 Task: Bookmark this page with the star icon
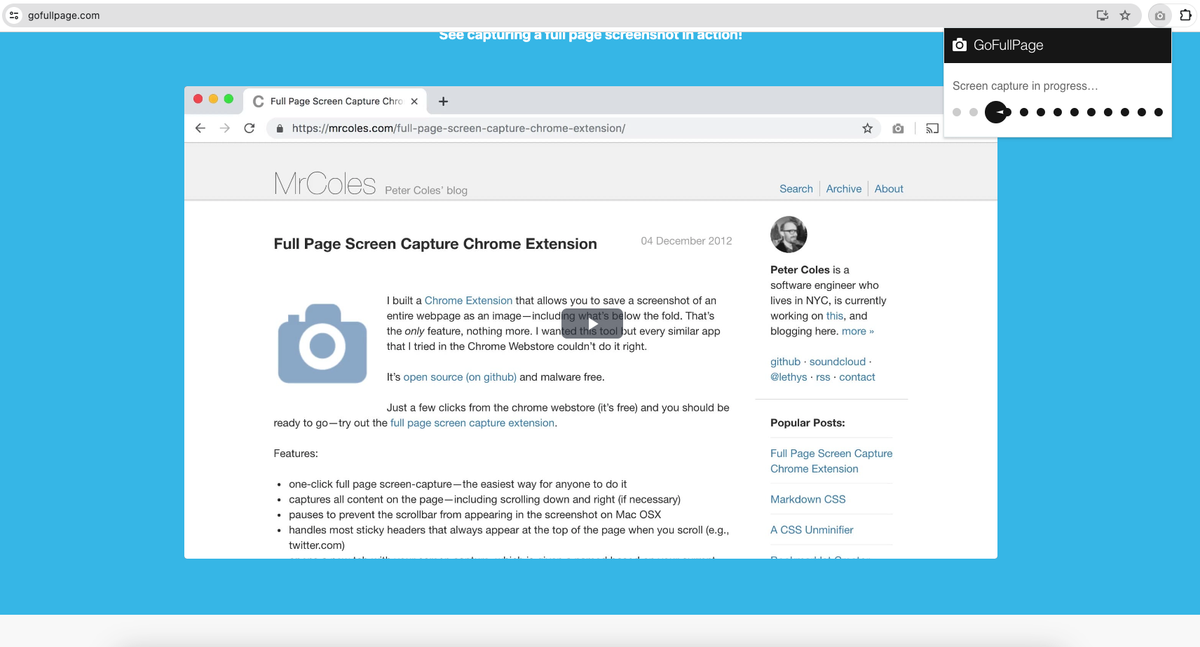click(x=1125, y=15)
